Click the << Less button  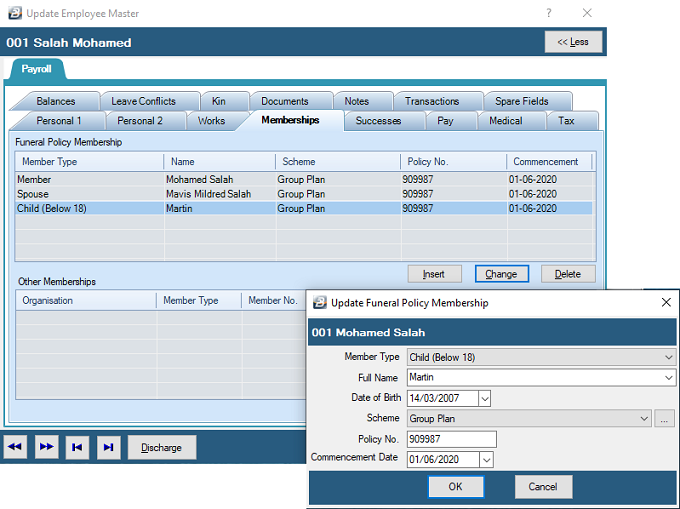click(573, 42)
